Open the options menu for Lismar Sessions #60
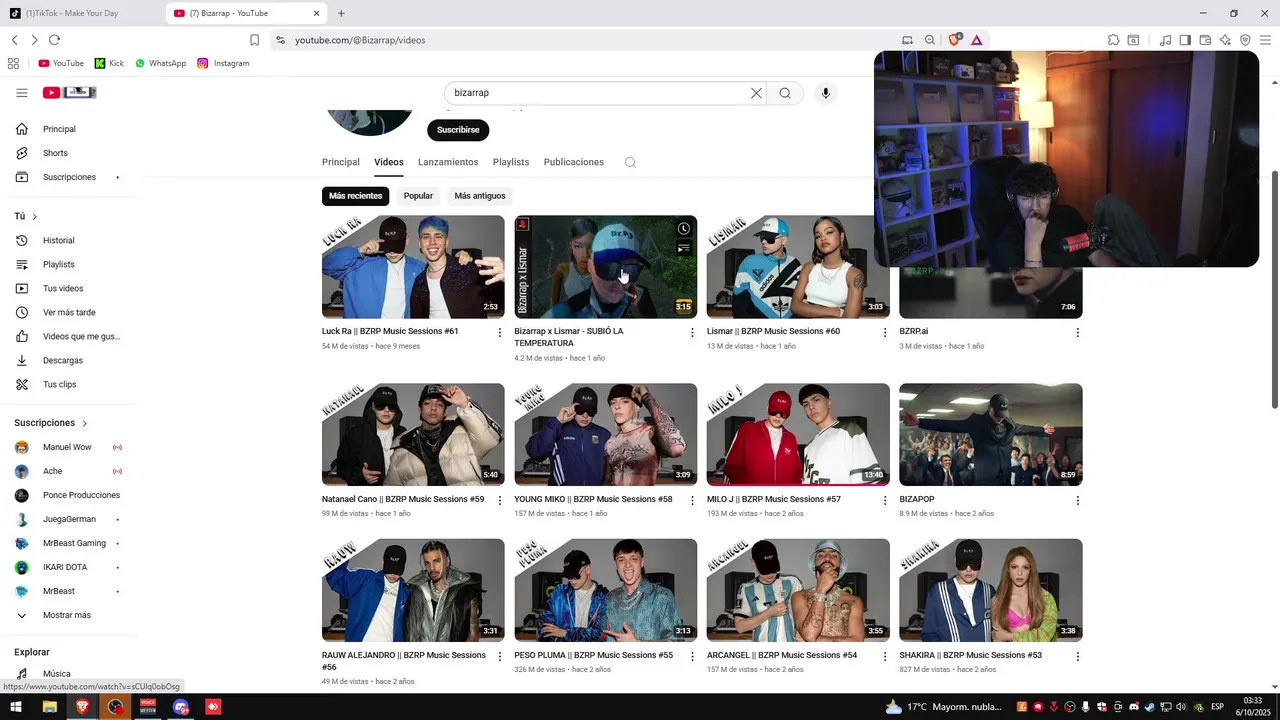The image size is (1280, 720). coord(884,332)
